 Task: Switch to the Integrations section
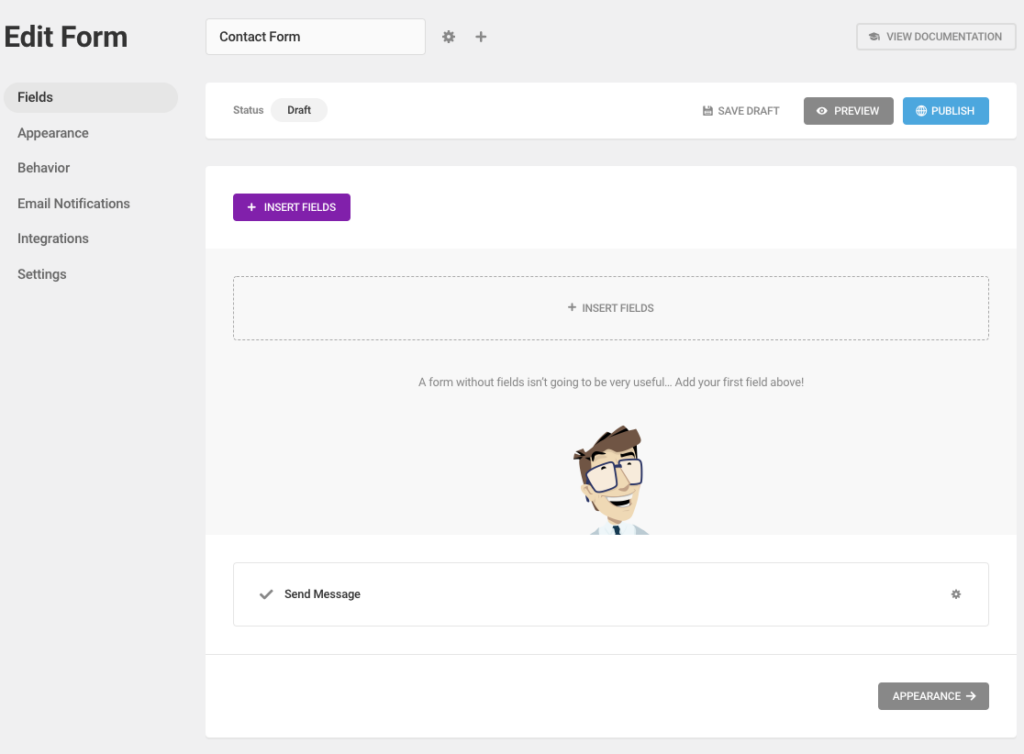click(52, 238)
